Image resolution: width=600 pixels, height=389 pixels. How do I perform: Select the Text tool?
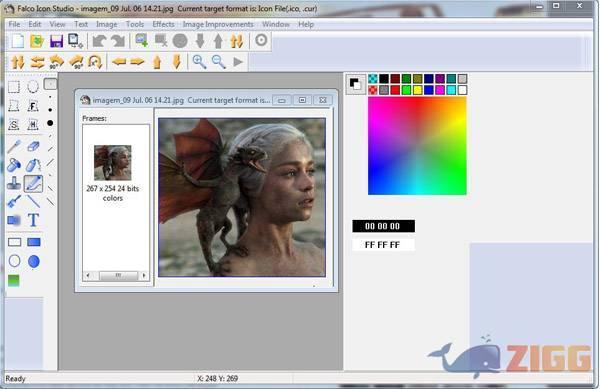[x=33, y=220]
